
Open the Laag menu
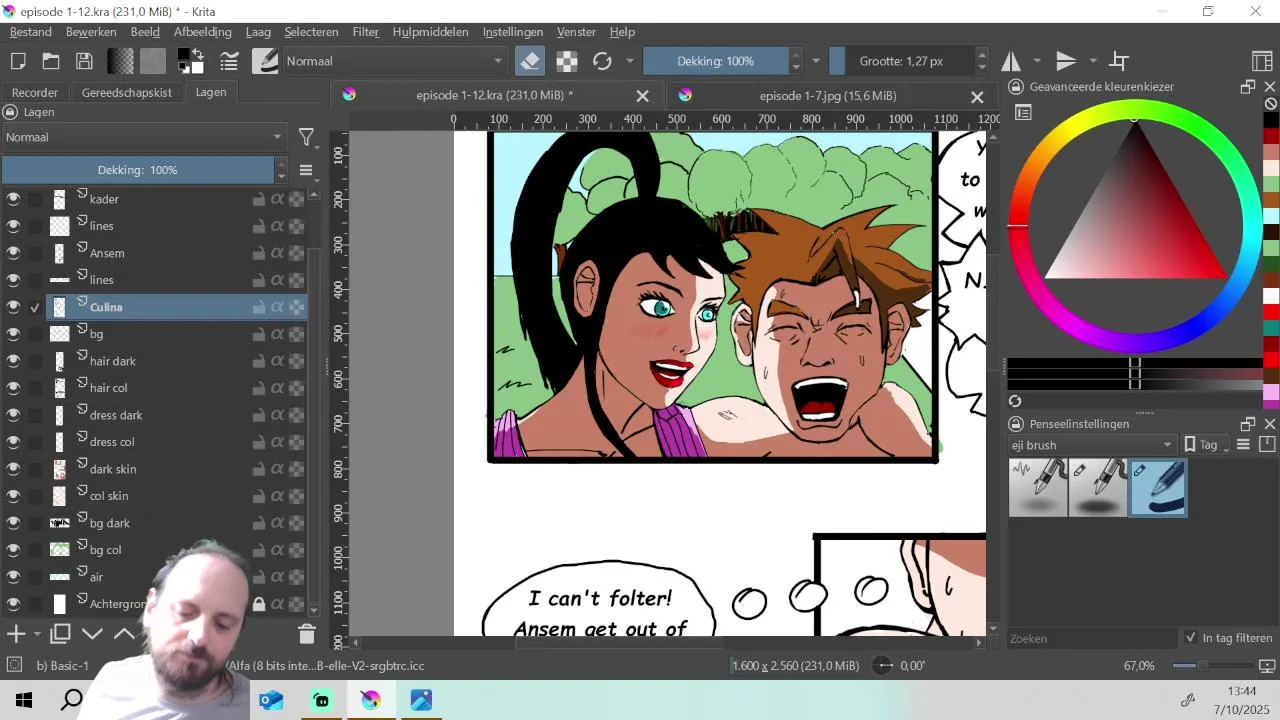point(258,32)
